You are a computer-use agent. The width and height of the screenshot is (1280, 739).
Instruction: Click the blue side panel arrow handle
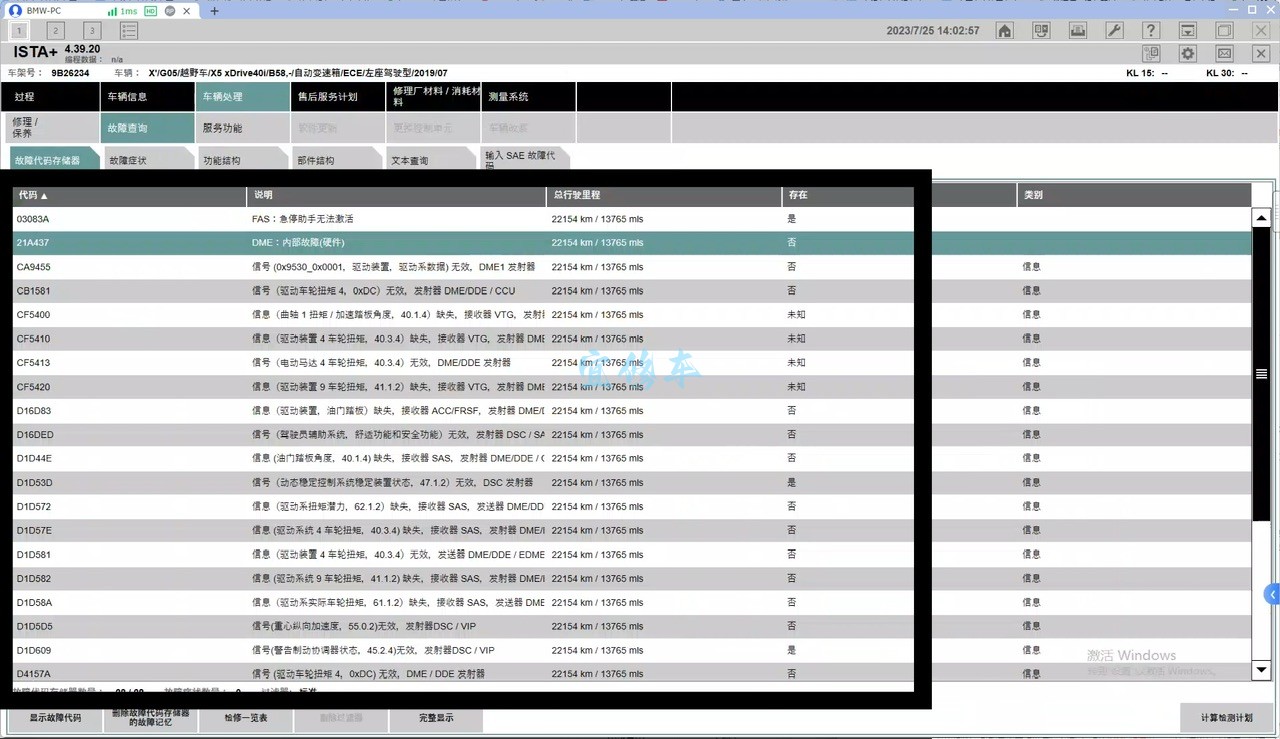1273,595
